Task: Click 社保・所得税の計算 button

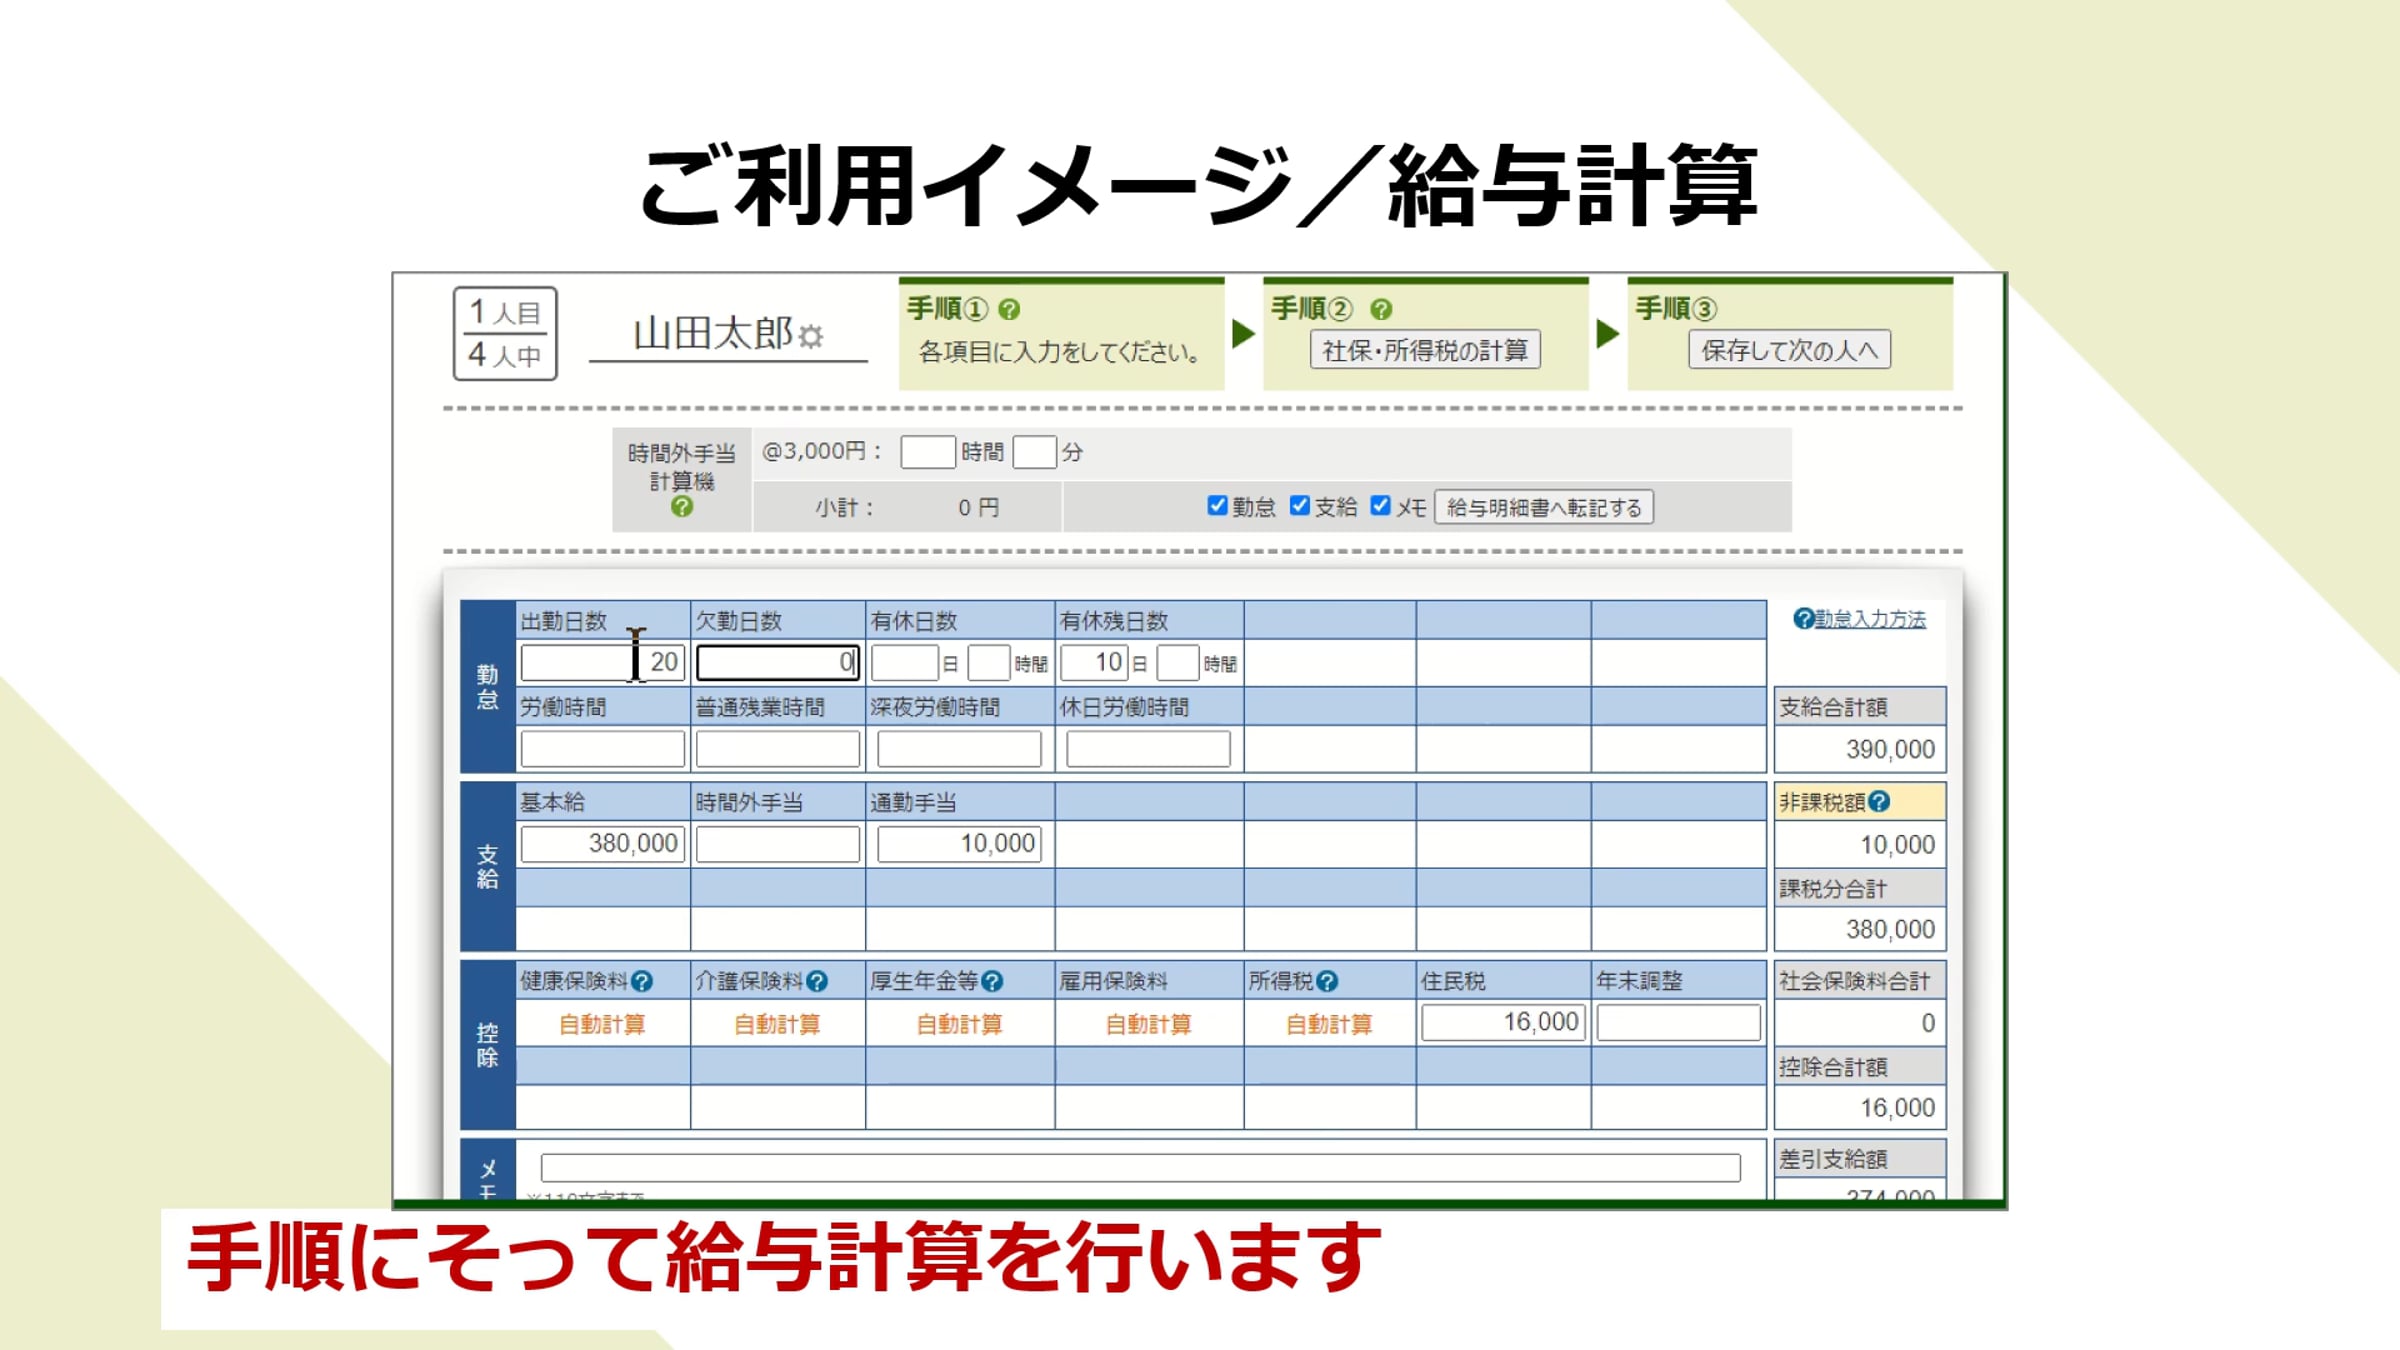Action: (1425, 350)
